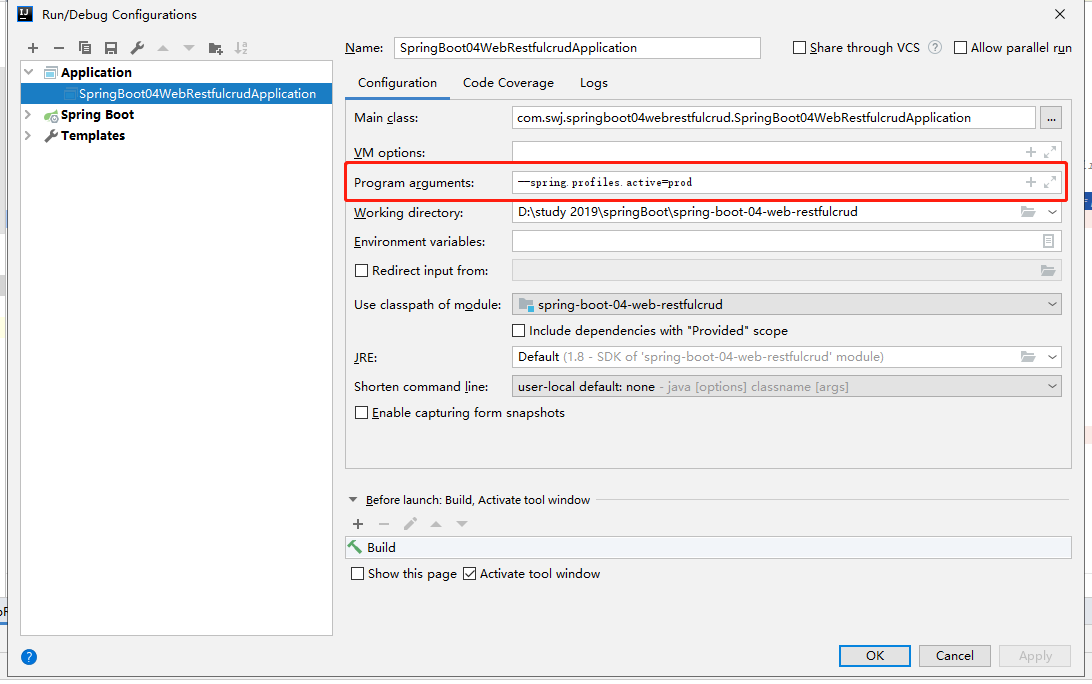Select Build task in Before launch list
The image size is (1092, 684).
point(708,547)
